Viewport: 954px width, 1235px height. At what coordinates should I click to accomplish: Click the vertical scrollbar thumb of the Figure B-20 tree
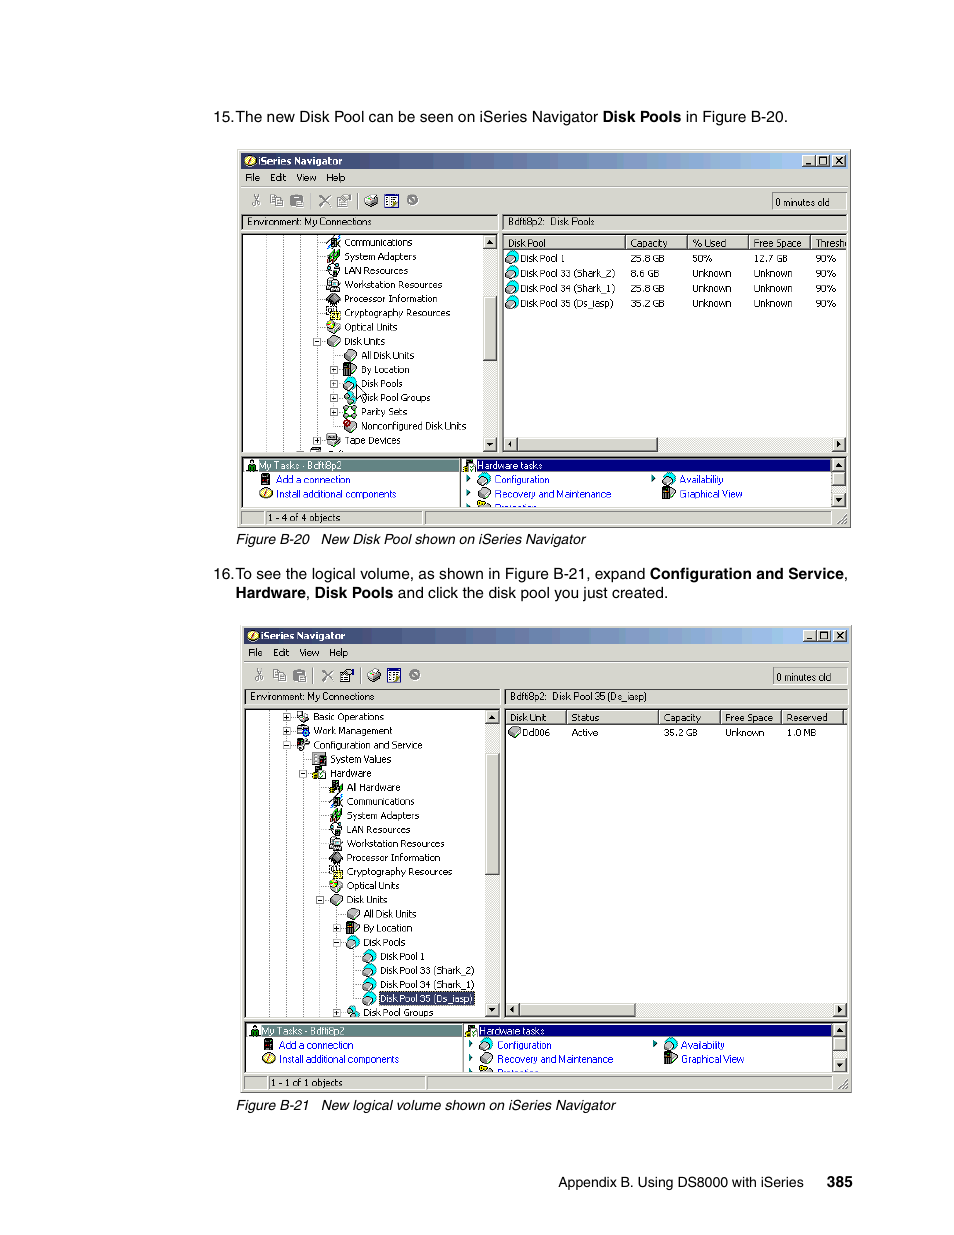point(490,327)
